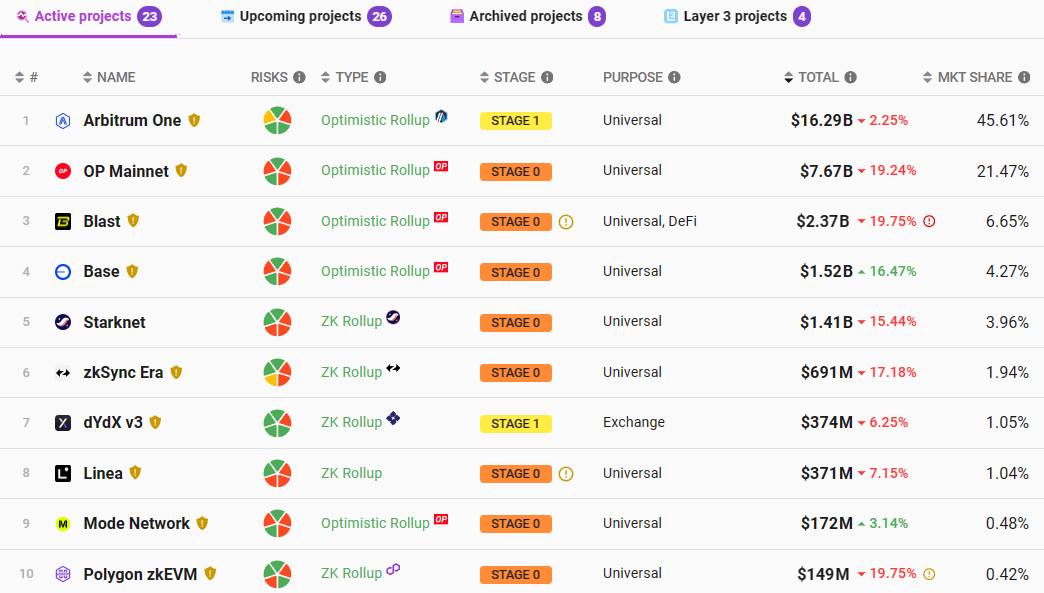This screenshot has width=1044, height=593.
Task: Click Linea stage warning icon
Action: click(x=566, y=474)
